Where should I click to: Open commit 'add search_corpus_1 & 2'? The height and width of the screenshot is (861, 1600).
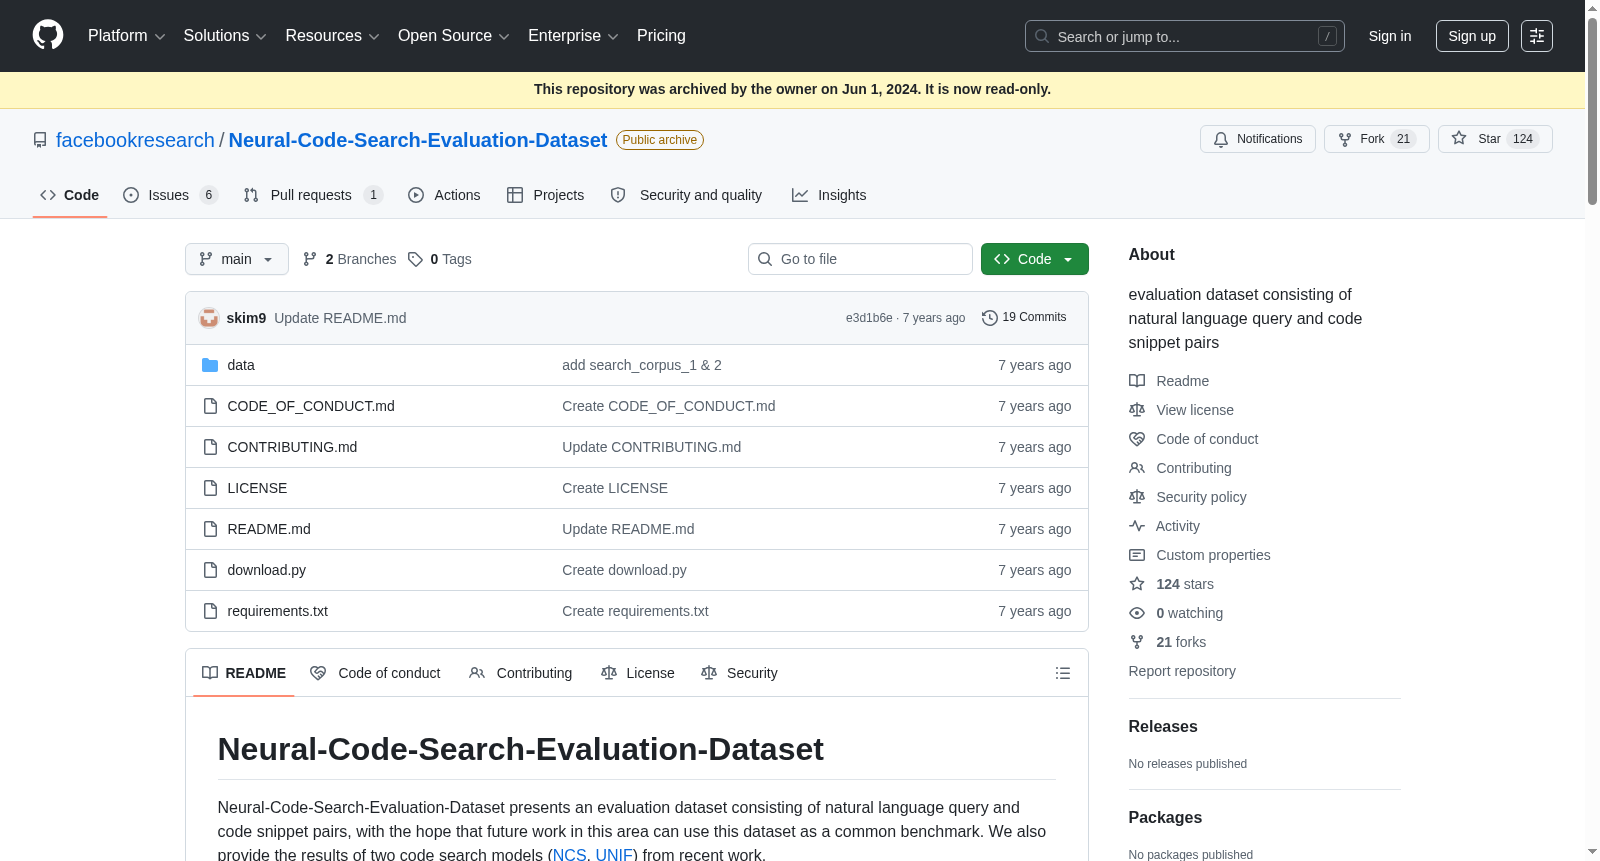coord(642,365)
